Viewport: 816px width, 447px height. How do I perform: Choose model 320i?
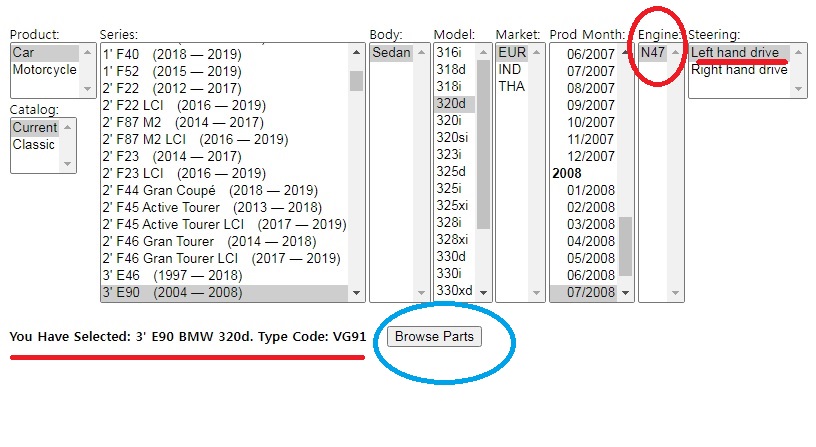(455, 121)
